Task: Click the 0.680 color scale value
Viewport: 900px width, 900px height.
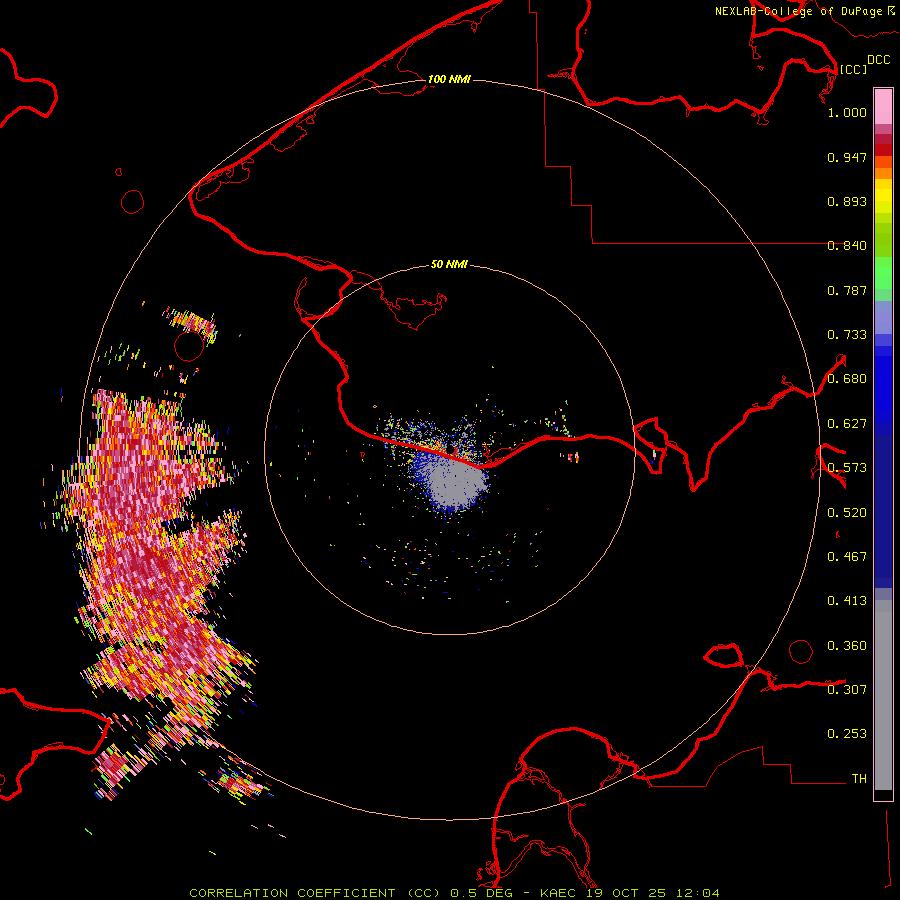Action: (x=847, y=379)
